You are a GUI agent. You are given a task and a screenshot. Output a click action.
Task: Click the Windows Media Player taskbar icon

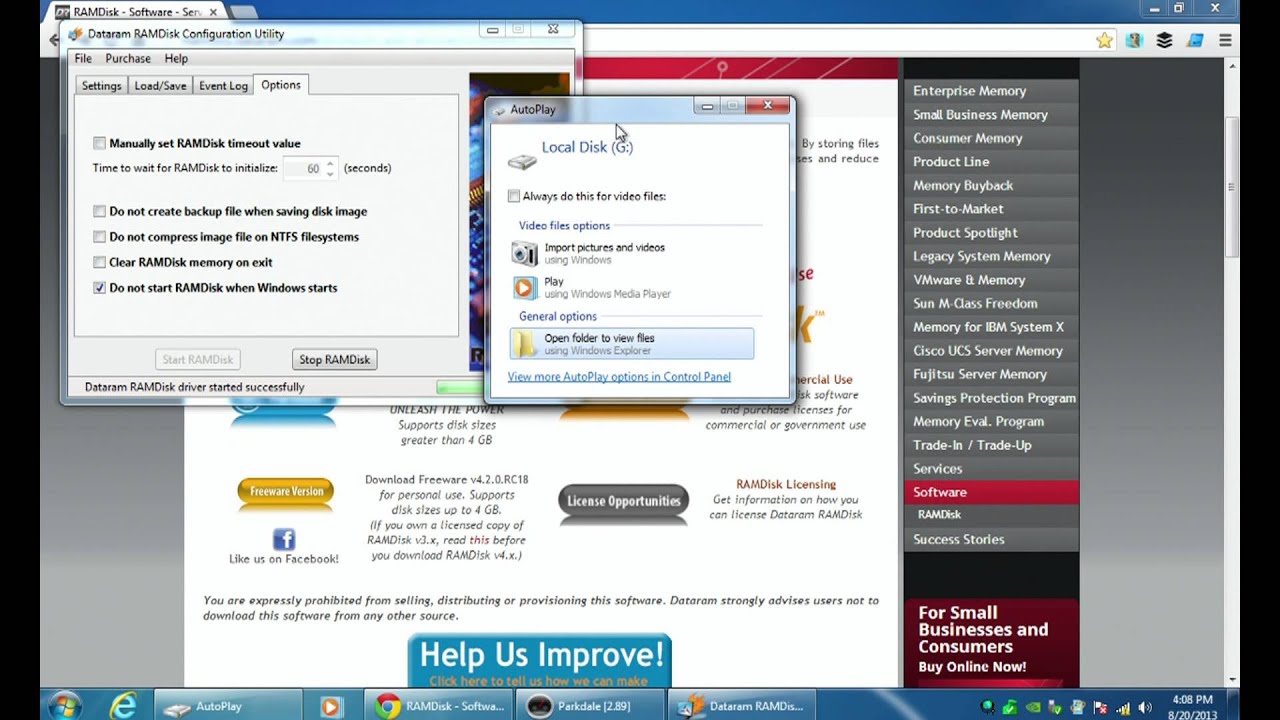(x=330, y=706)
